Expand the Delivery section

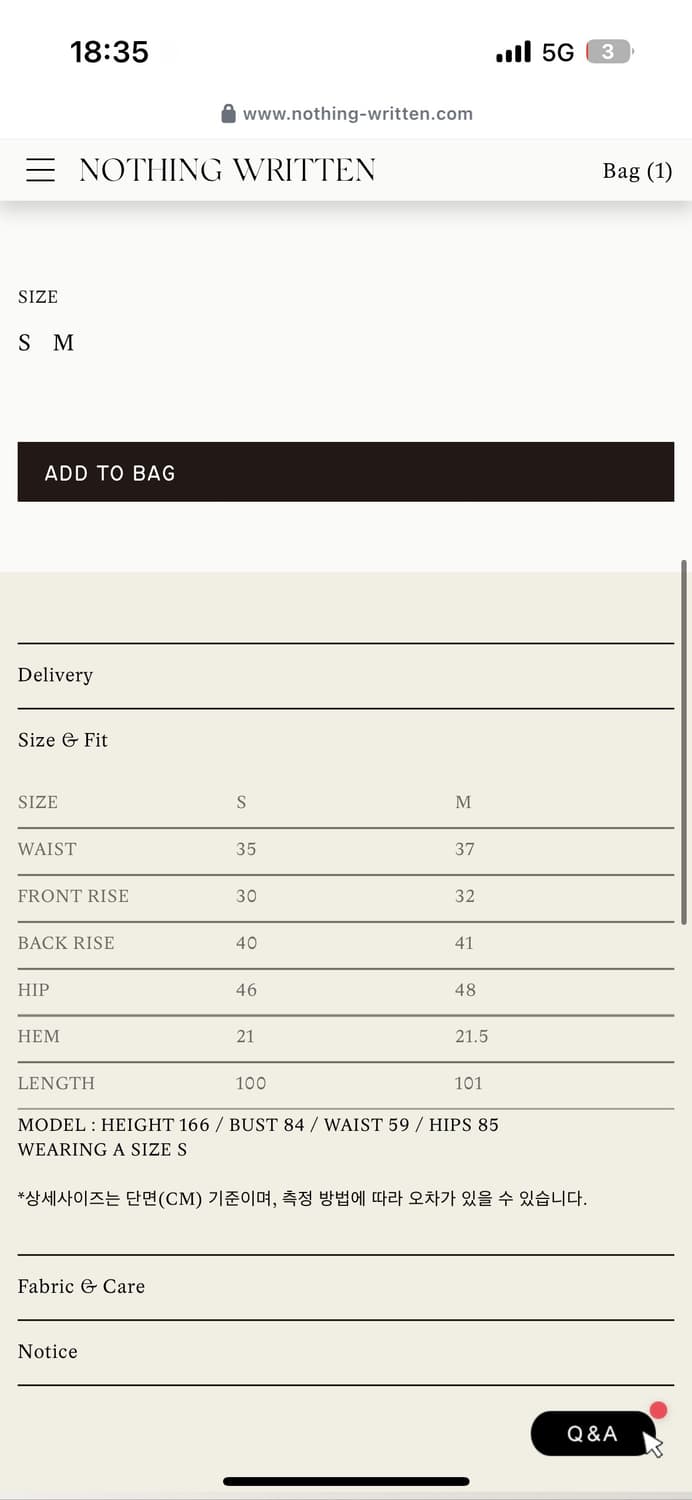(346, 676)
